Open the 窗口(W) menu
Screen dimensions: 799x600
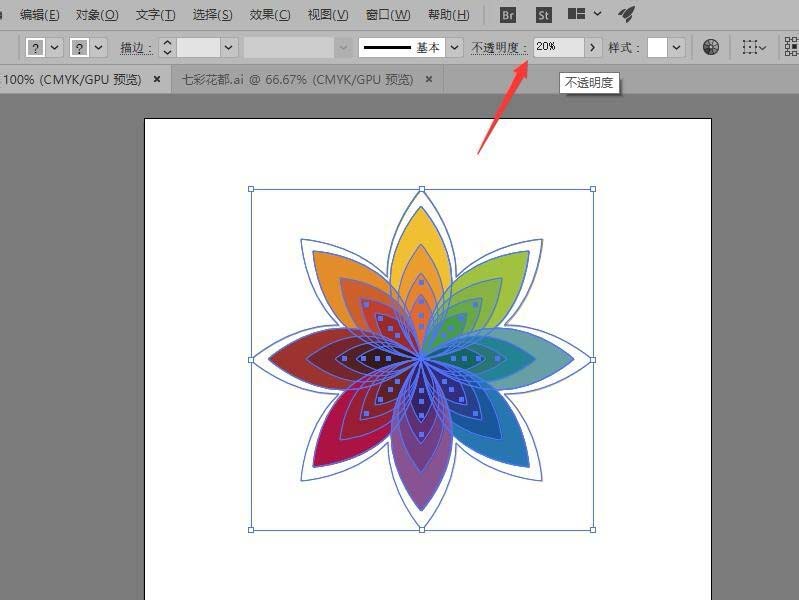[x=388, y=15]
